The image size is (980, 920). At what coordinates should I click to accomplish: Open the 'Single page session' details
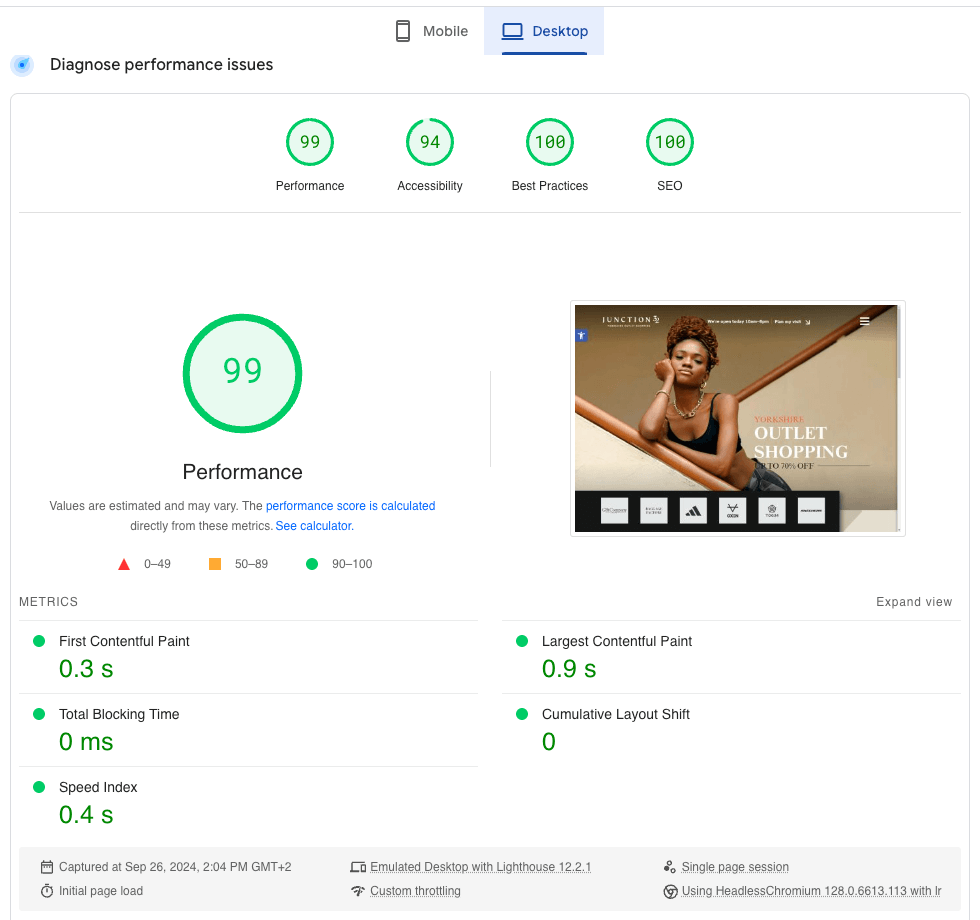[x=735, y=867]
